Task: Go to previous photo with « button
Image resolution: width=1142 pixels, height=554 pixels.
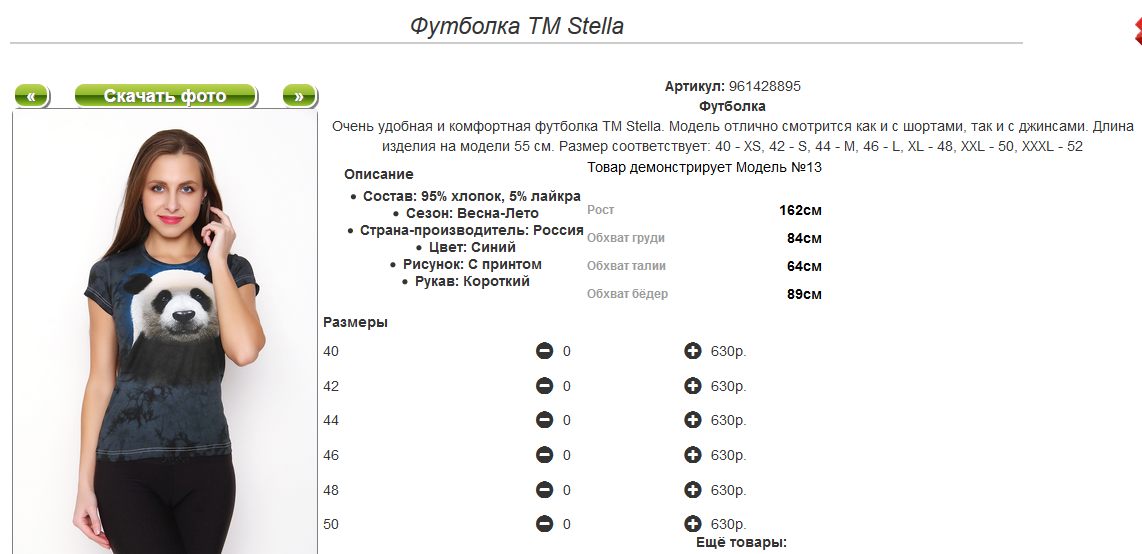Action: (31, 95)
